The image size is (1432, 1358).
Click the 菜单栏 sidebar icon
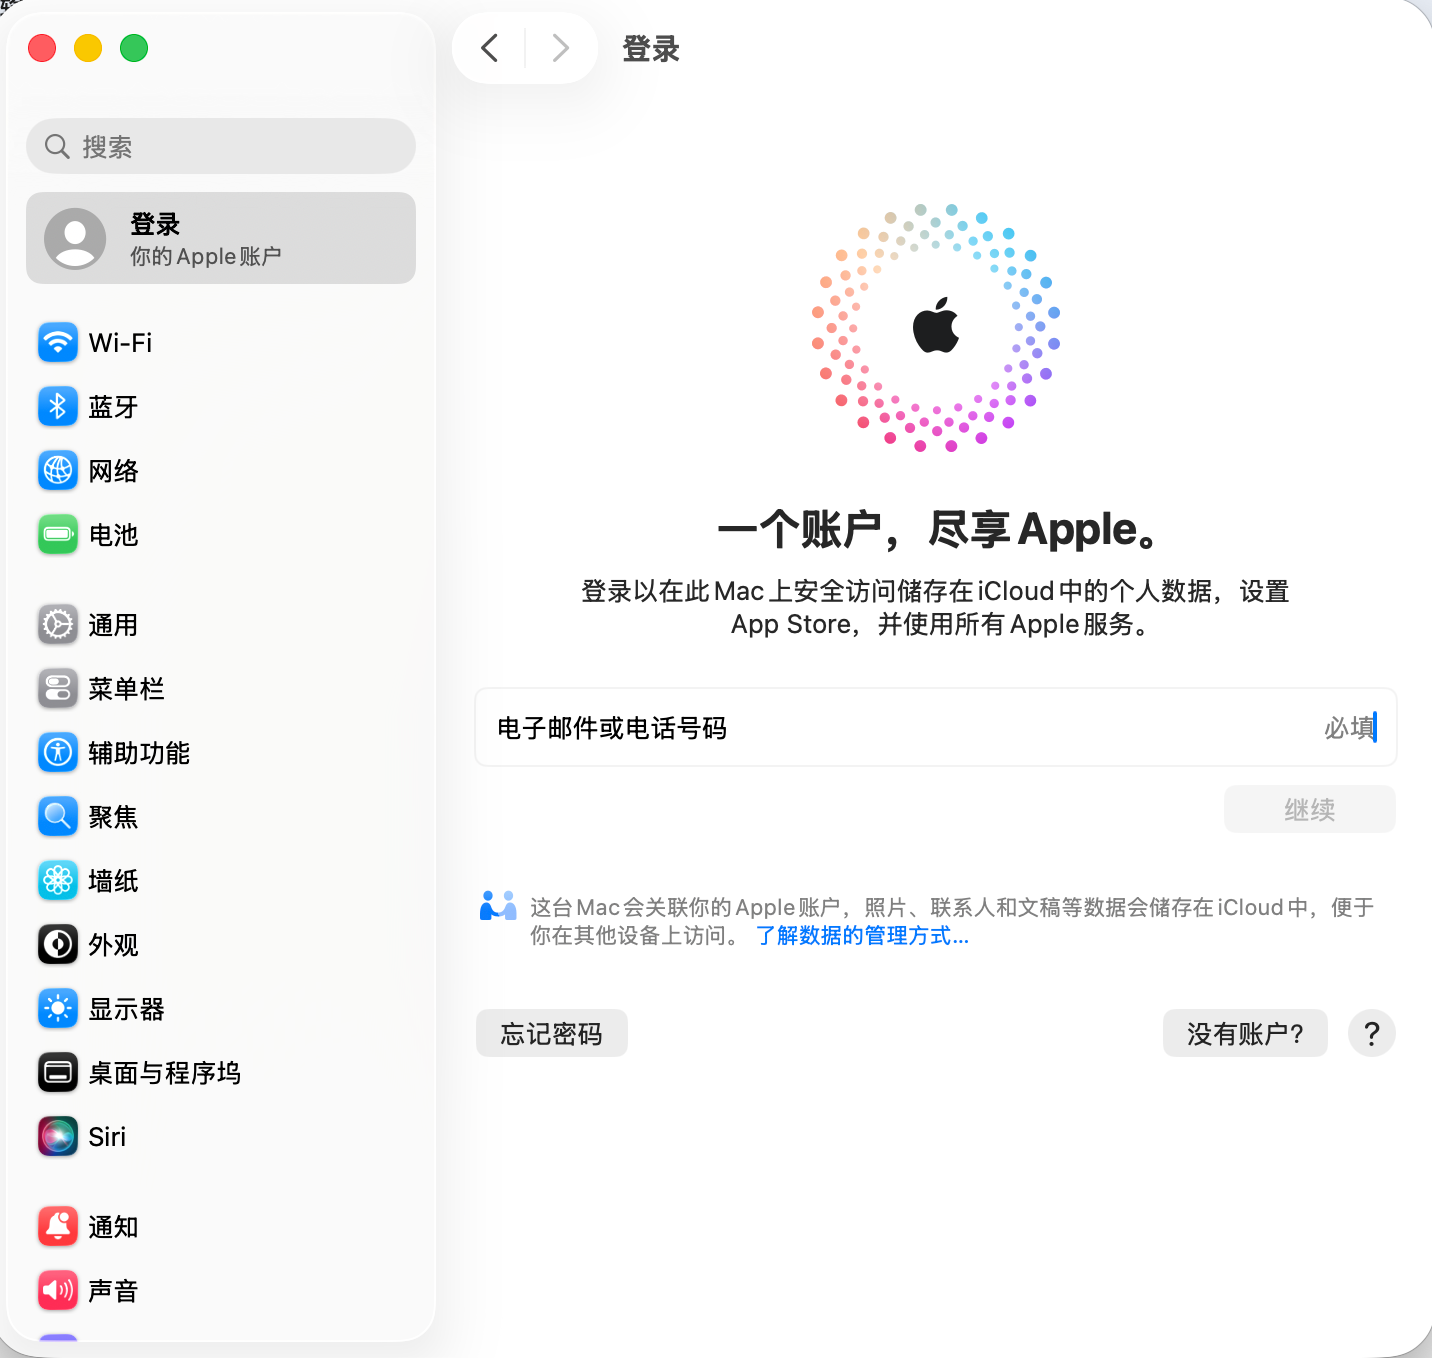pyautogui.click(x=58, y=689)
